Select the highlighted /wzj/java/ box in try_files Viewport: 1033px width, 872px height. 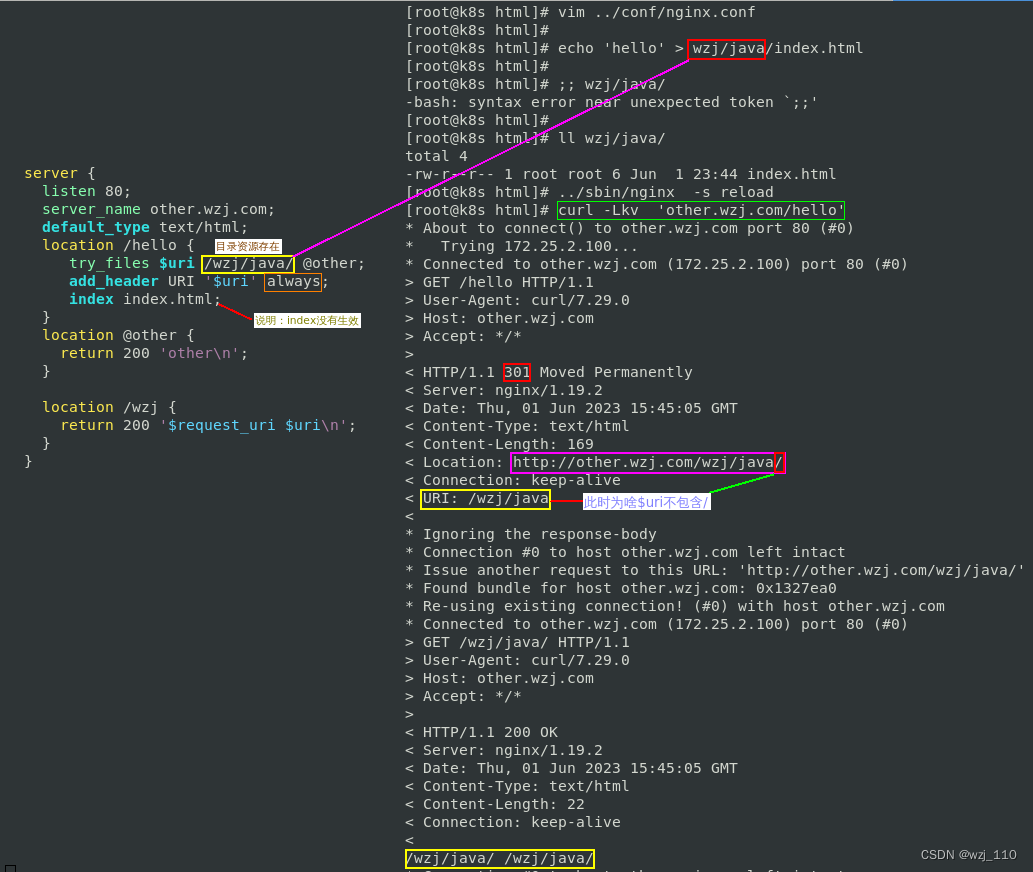coord(247,263)
